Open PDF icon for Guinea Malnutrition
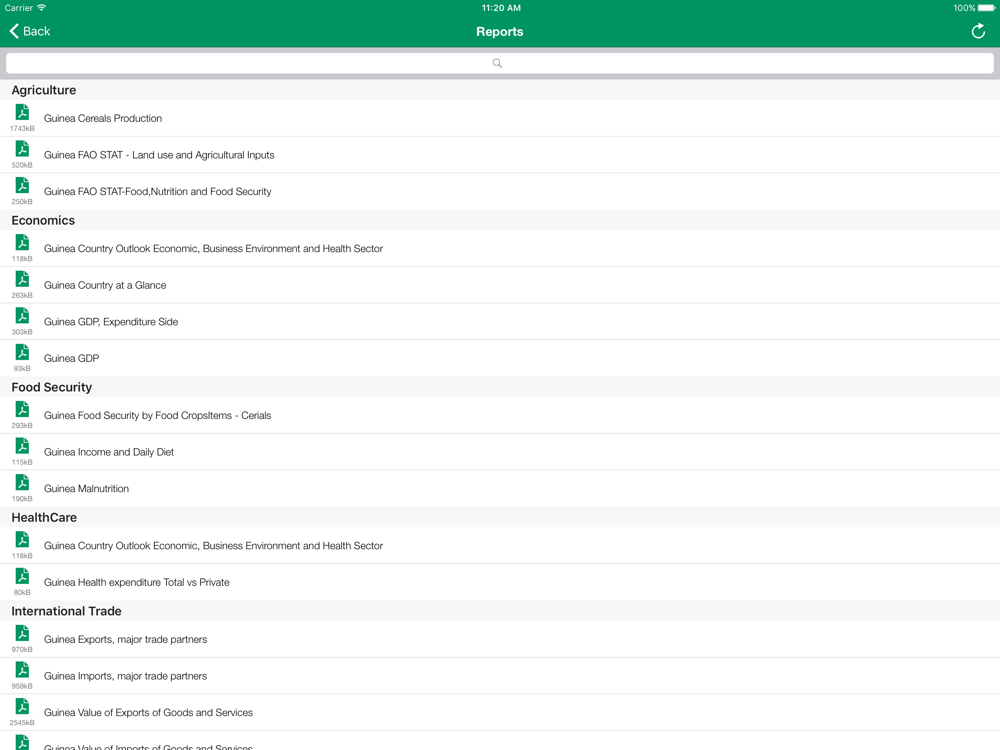 [22, 482]
